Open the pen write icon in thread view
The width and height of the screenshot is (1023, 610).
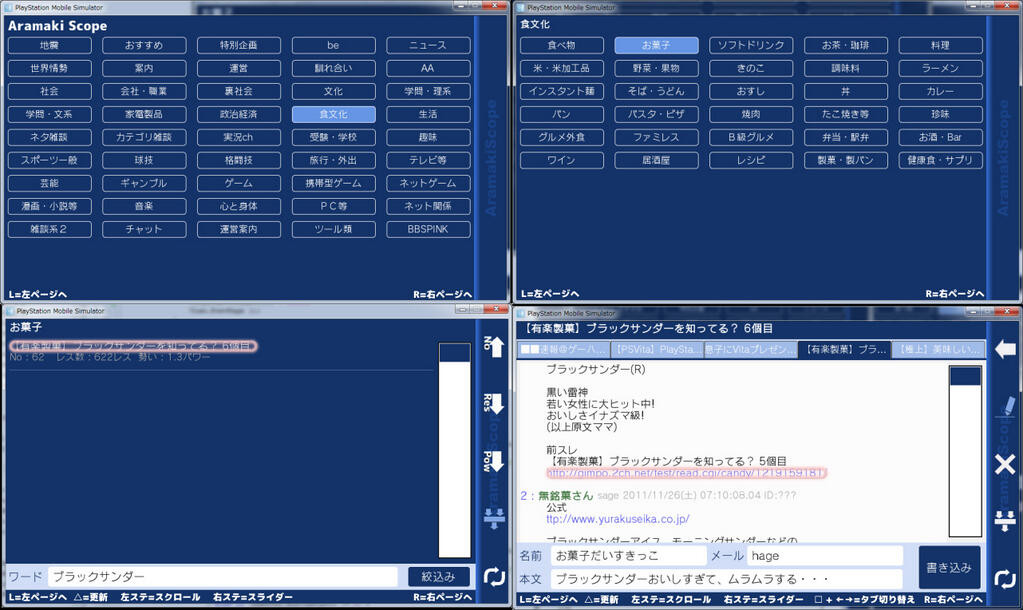pos(1006,406)
